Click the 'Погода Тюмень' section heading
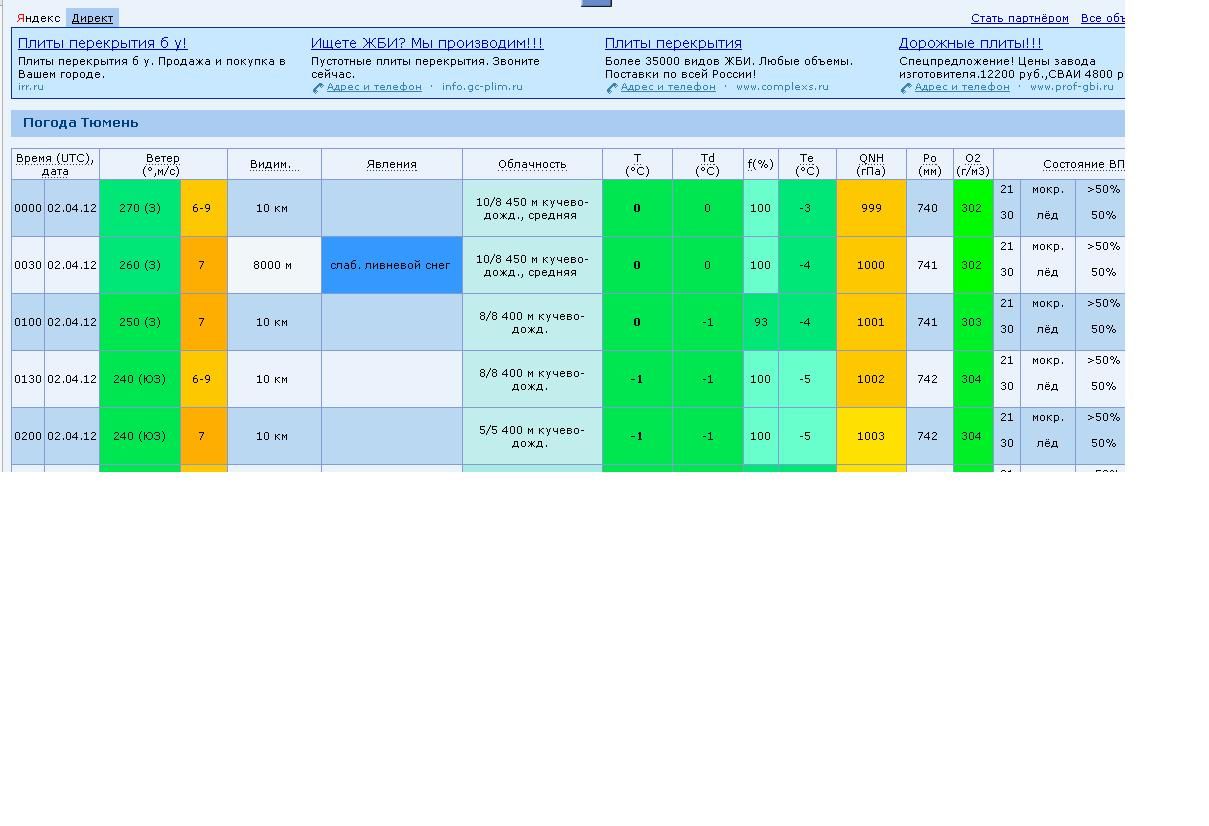Screen dimensions: 1209x826 coord(81,123)
